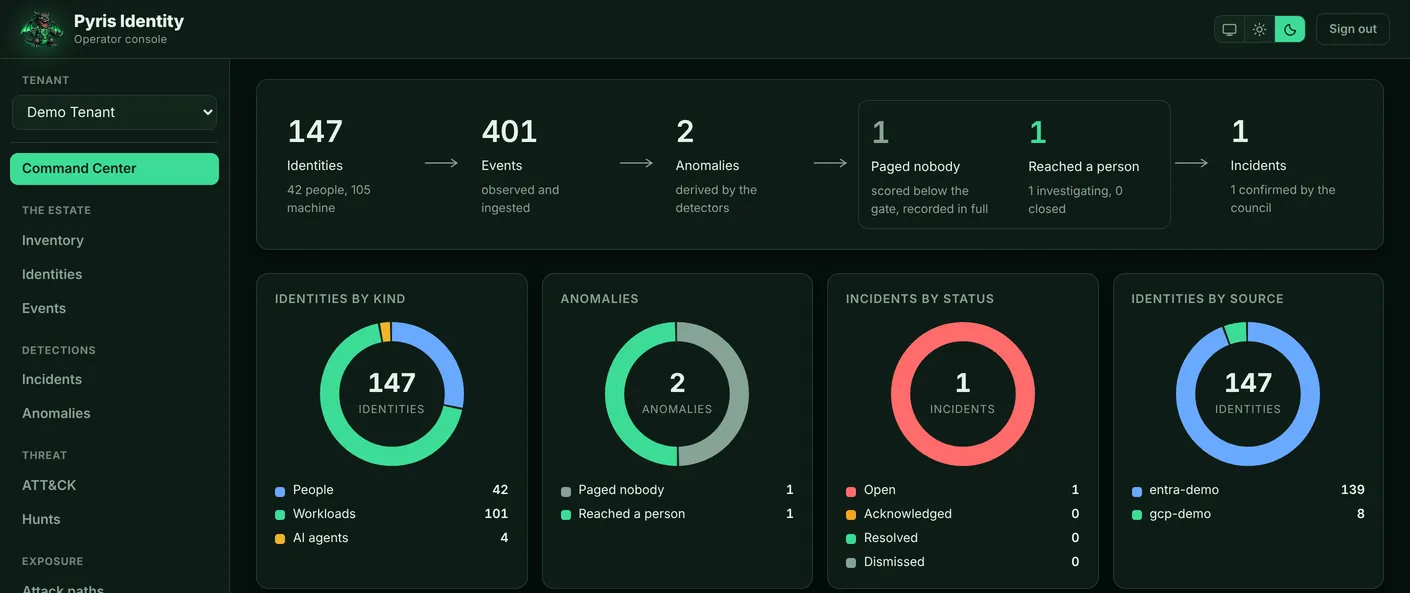Switch to system theme monitor icon

1230,29
